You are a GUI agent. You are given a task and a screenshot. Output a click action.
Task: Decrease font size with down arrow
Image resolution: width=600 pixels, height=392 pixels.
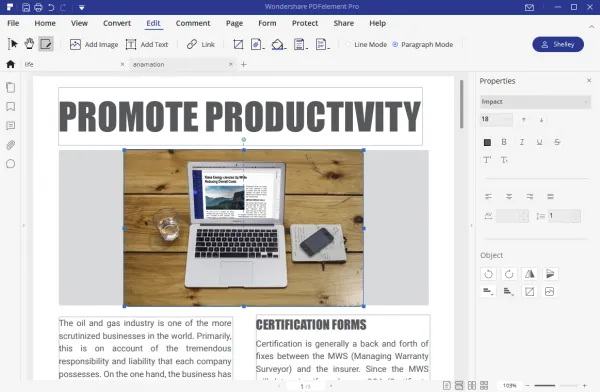[541, 120]
